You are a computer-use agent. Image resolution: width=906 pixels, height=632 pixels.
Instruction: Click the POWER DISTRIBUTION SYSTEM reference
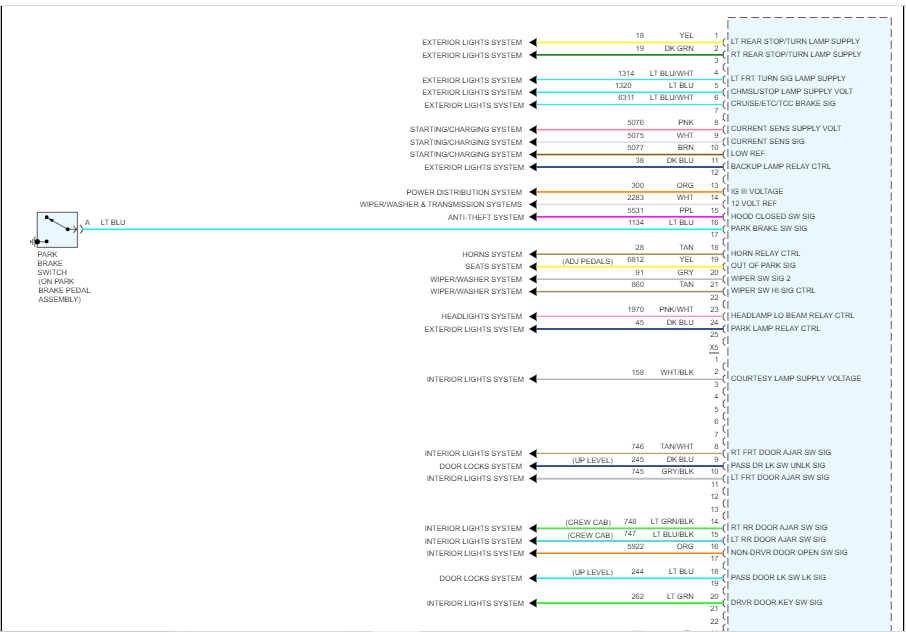click(464, 192)
